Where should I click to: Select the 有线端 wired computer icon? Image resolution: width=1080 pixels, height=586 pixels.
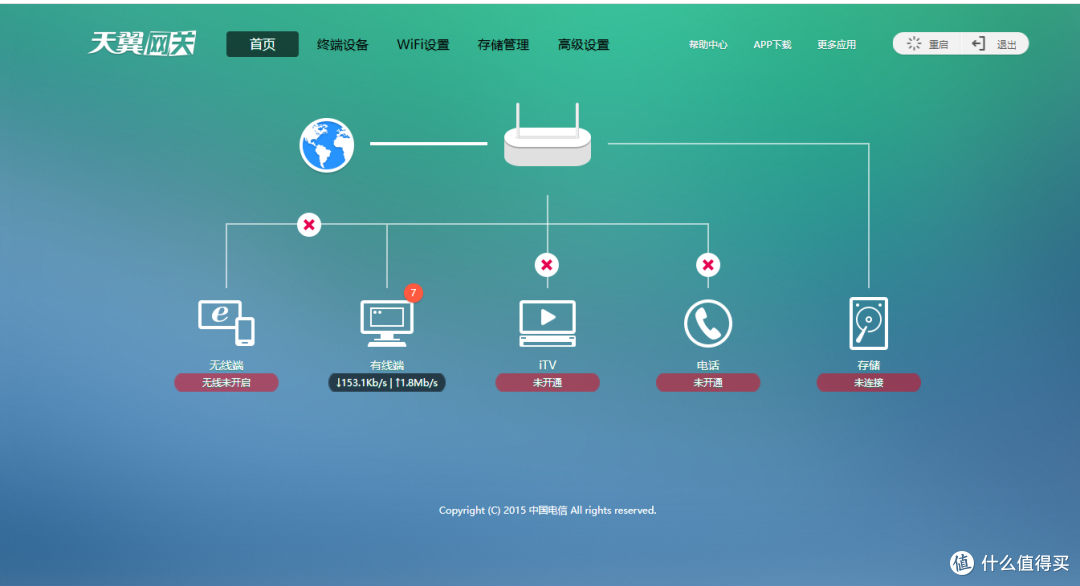pos(387,323)
